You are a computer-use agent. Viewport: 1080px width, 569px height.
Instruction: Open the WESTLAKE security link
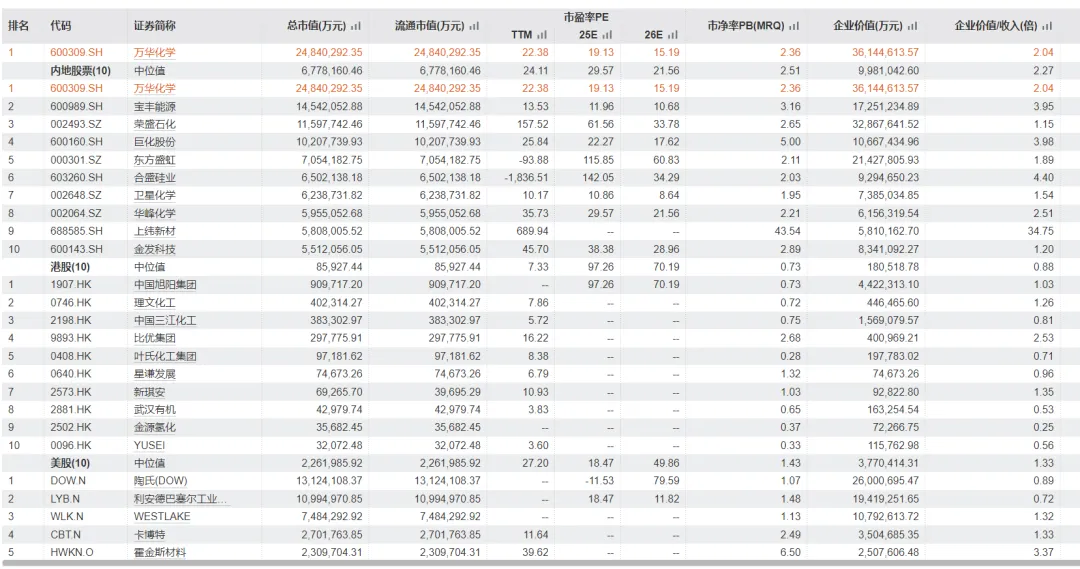(162, 517)
